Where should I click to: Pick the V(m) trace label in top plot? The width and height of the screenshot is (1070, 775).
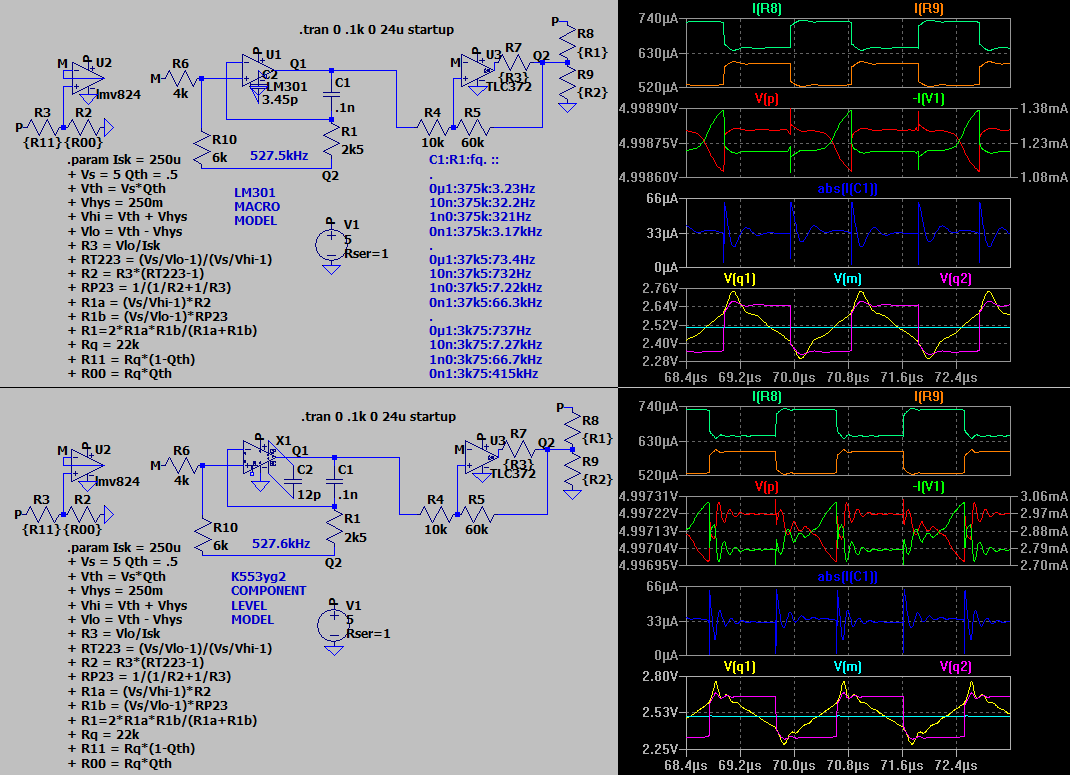pos(847,279)
